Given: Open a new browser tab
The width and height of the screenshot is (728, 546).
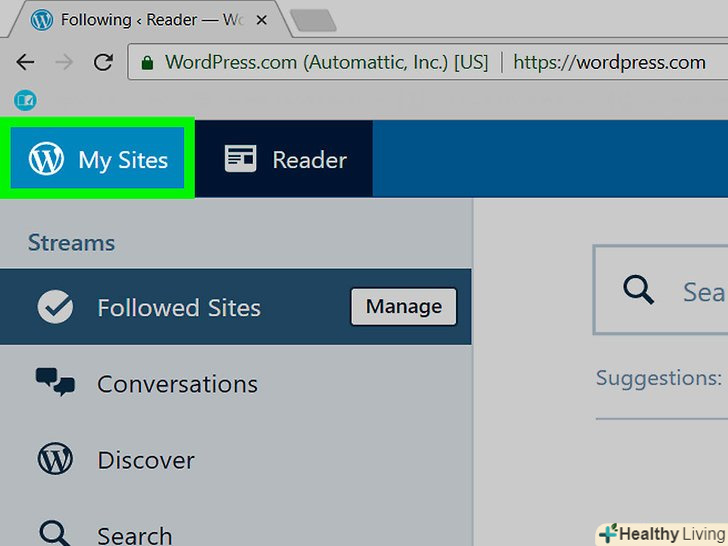Looking at the screenshot, I should point(313,20).
